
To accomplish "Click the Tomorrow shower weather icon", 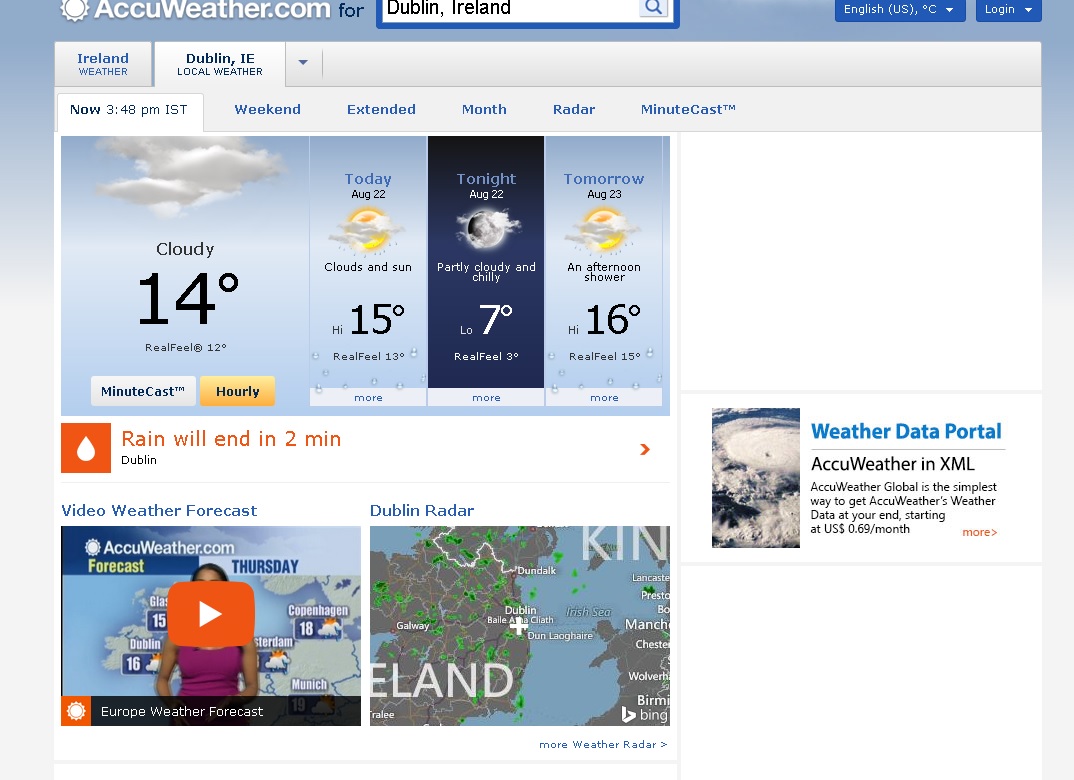I will 603,231.
